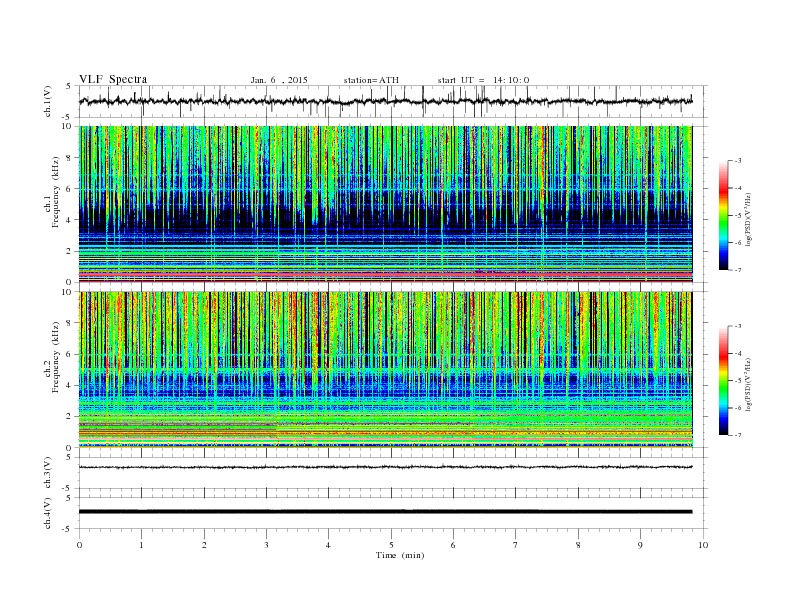Click the ch.1 spectrogram color scale bar
This screenshot has height=612, width=792.
(x=723, y=216)
